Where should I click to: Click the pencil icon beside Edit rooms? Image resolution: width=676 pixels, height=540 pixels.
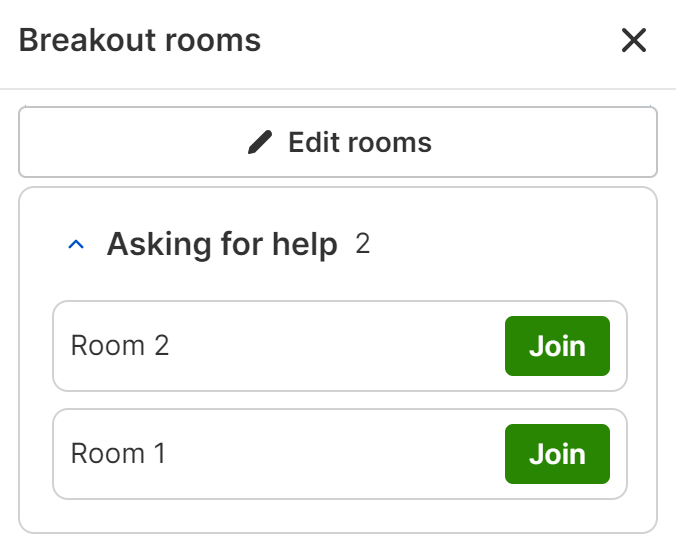(x=260, y=142)
